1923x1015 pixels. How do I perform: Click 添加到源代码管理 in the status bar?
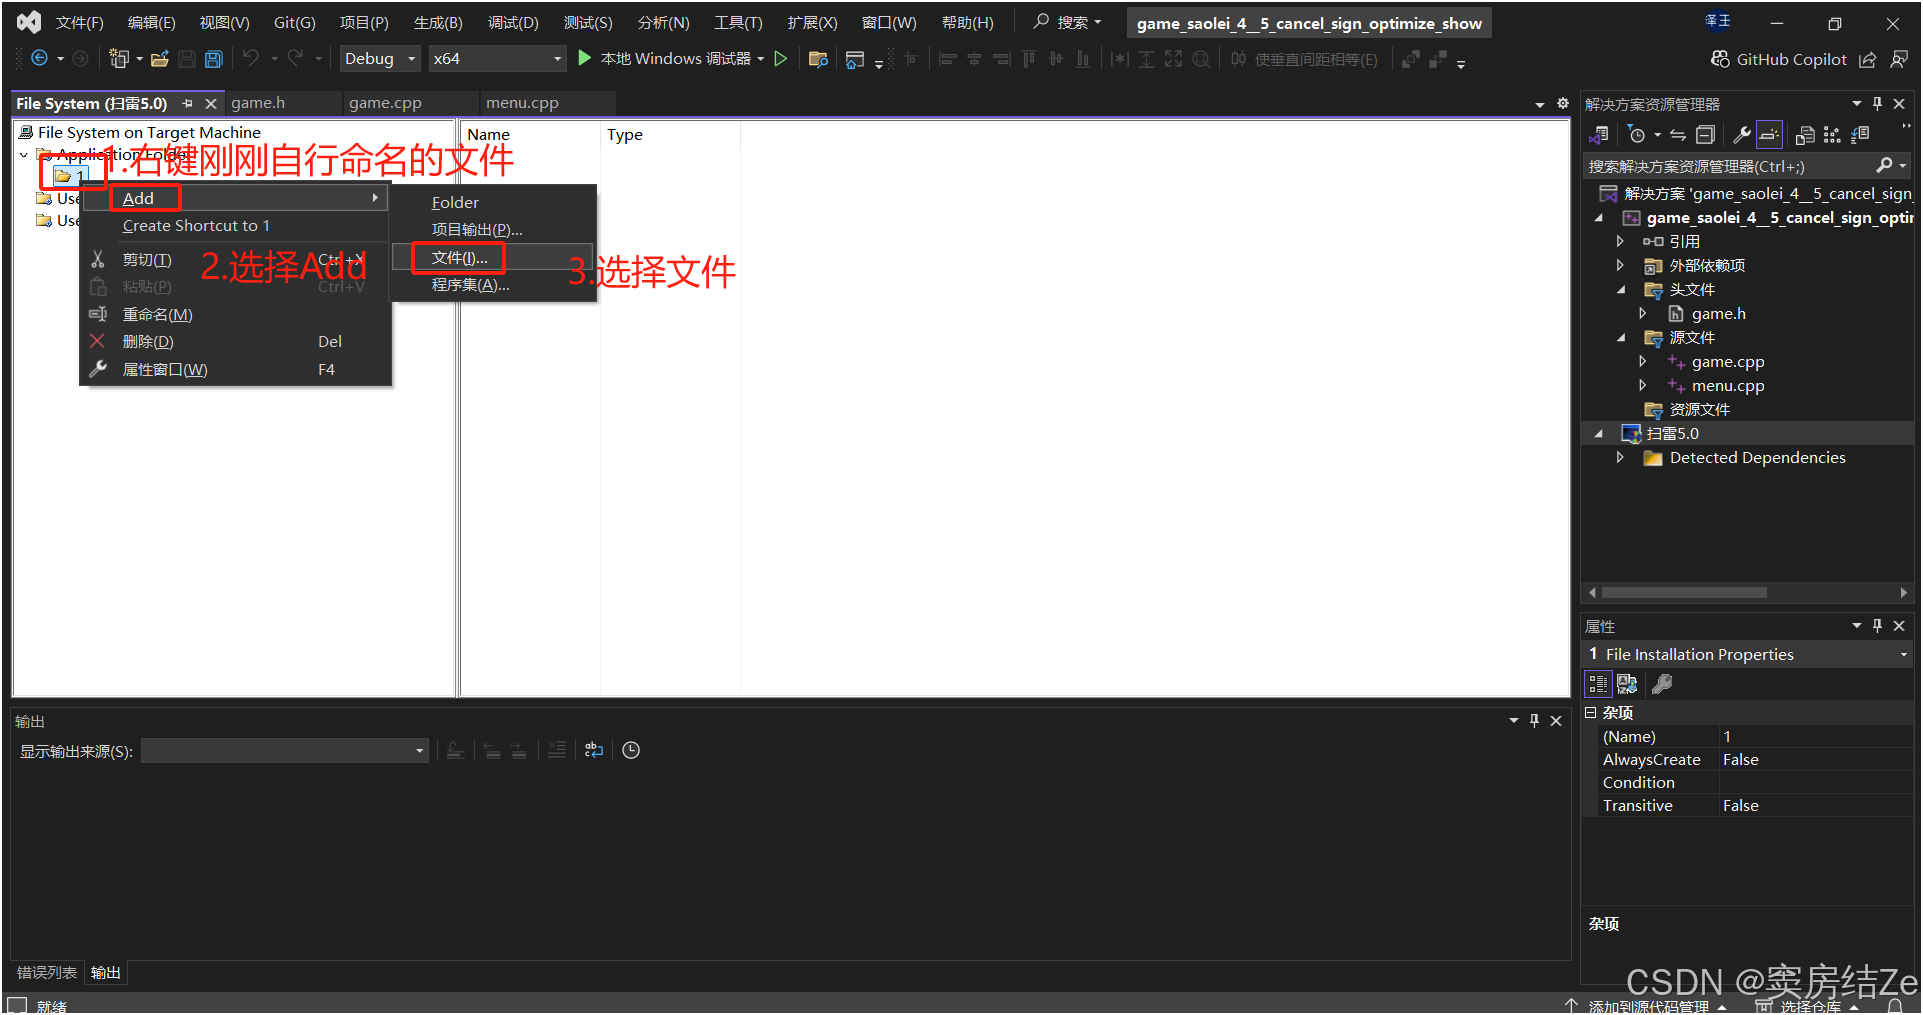1650,1005
